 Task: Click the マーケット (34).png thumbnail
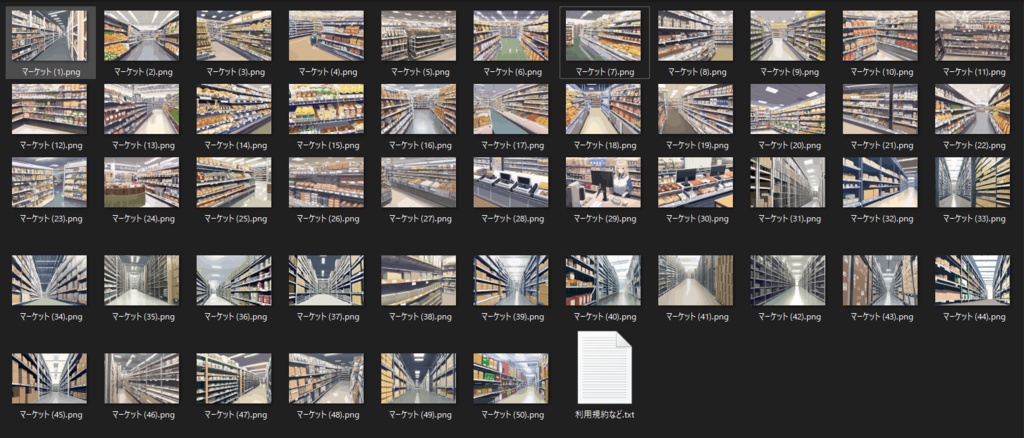(50, 280)
